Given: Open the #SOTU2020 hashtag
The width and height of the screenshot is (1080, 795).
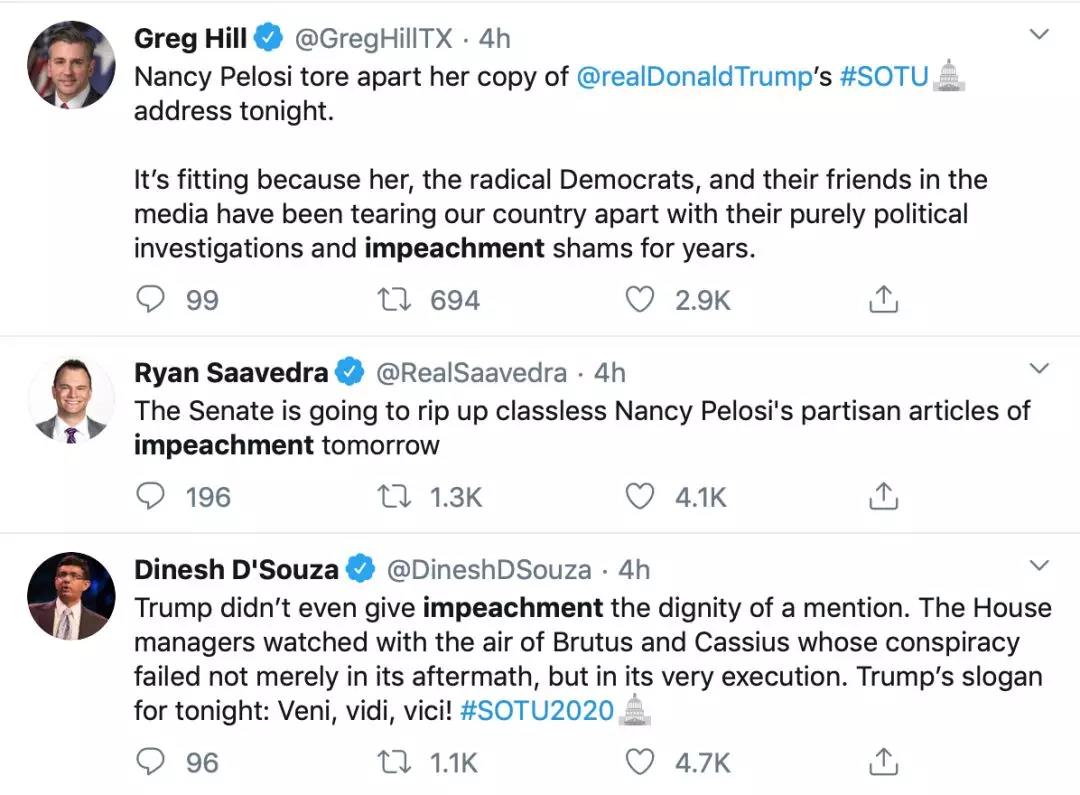Looking at the screenshot, I should pyautogui.click(x=538, y=711).
